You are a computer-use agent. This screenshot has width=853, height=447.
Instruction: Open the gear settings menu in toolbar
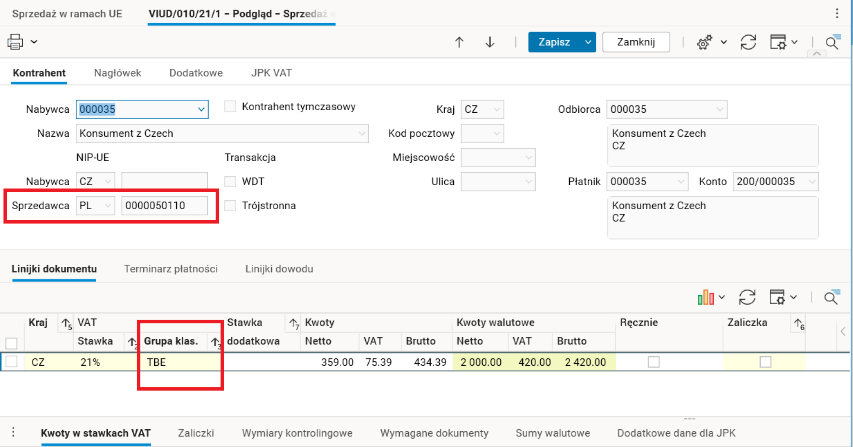(705, 42)
